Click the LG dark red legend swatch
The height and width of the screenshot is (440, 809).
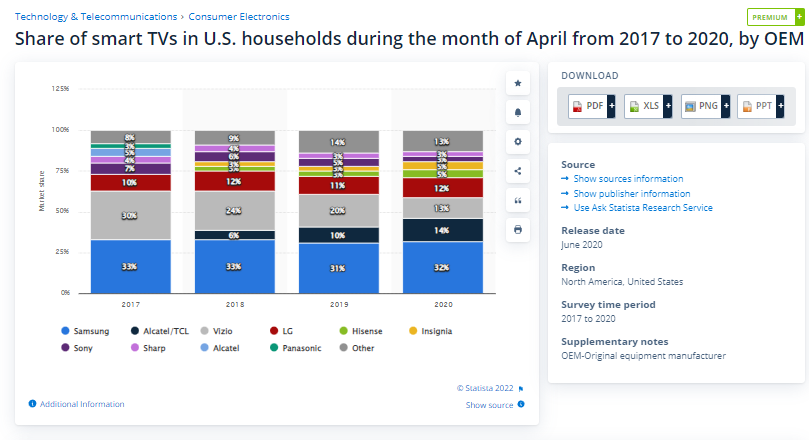(273, 330)
